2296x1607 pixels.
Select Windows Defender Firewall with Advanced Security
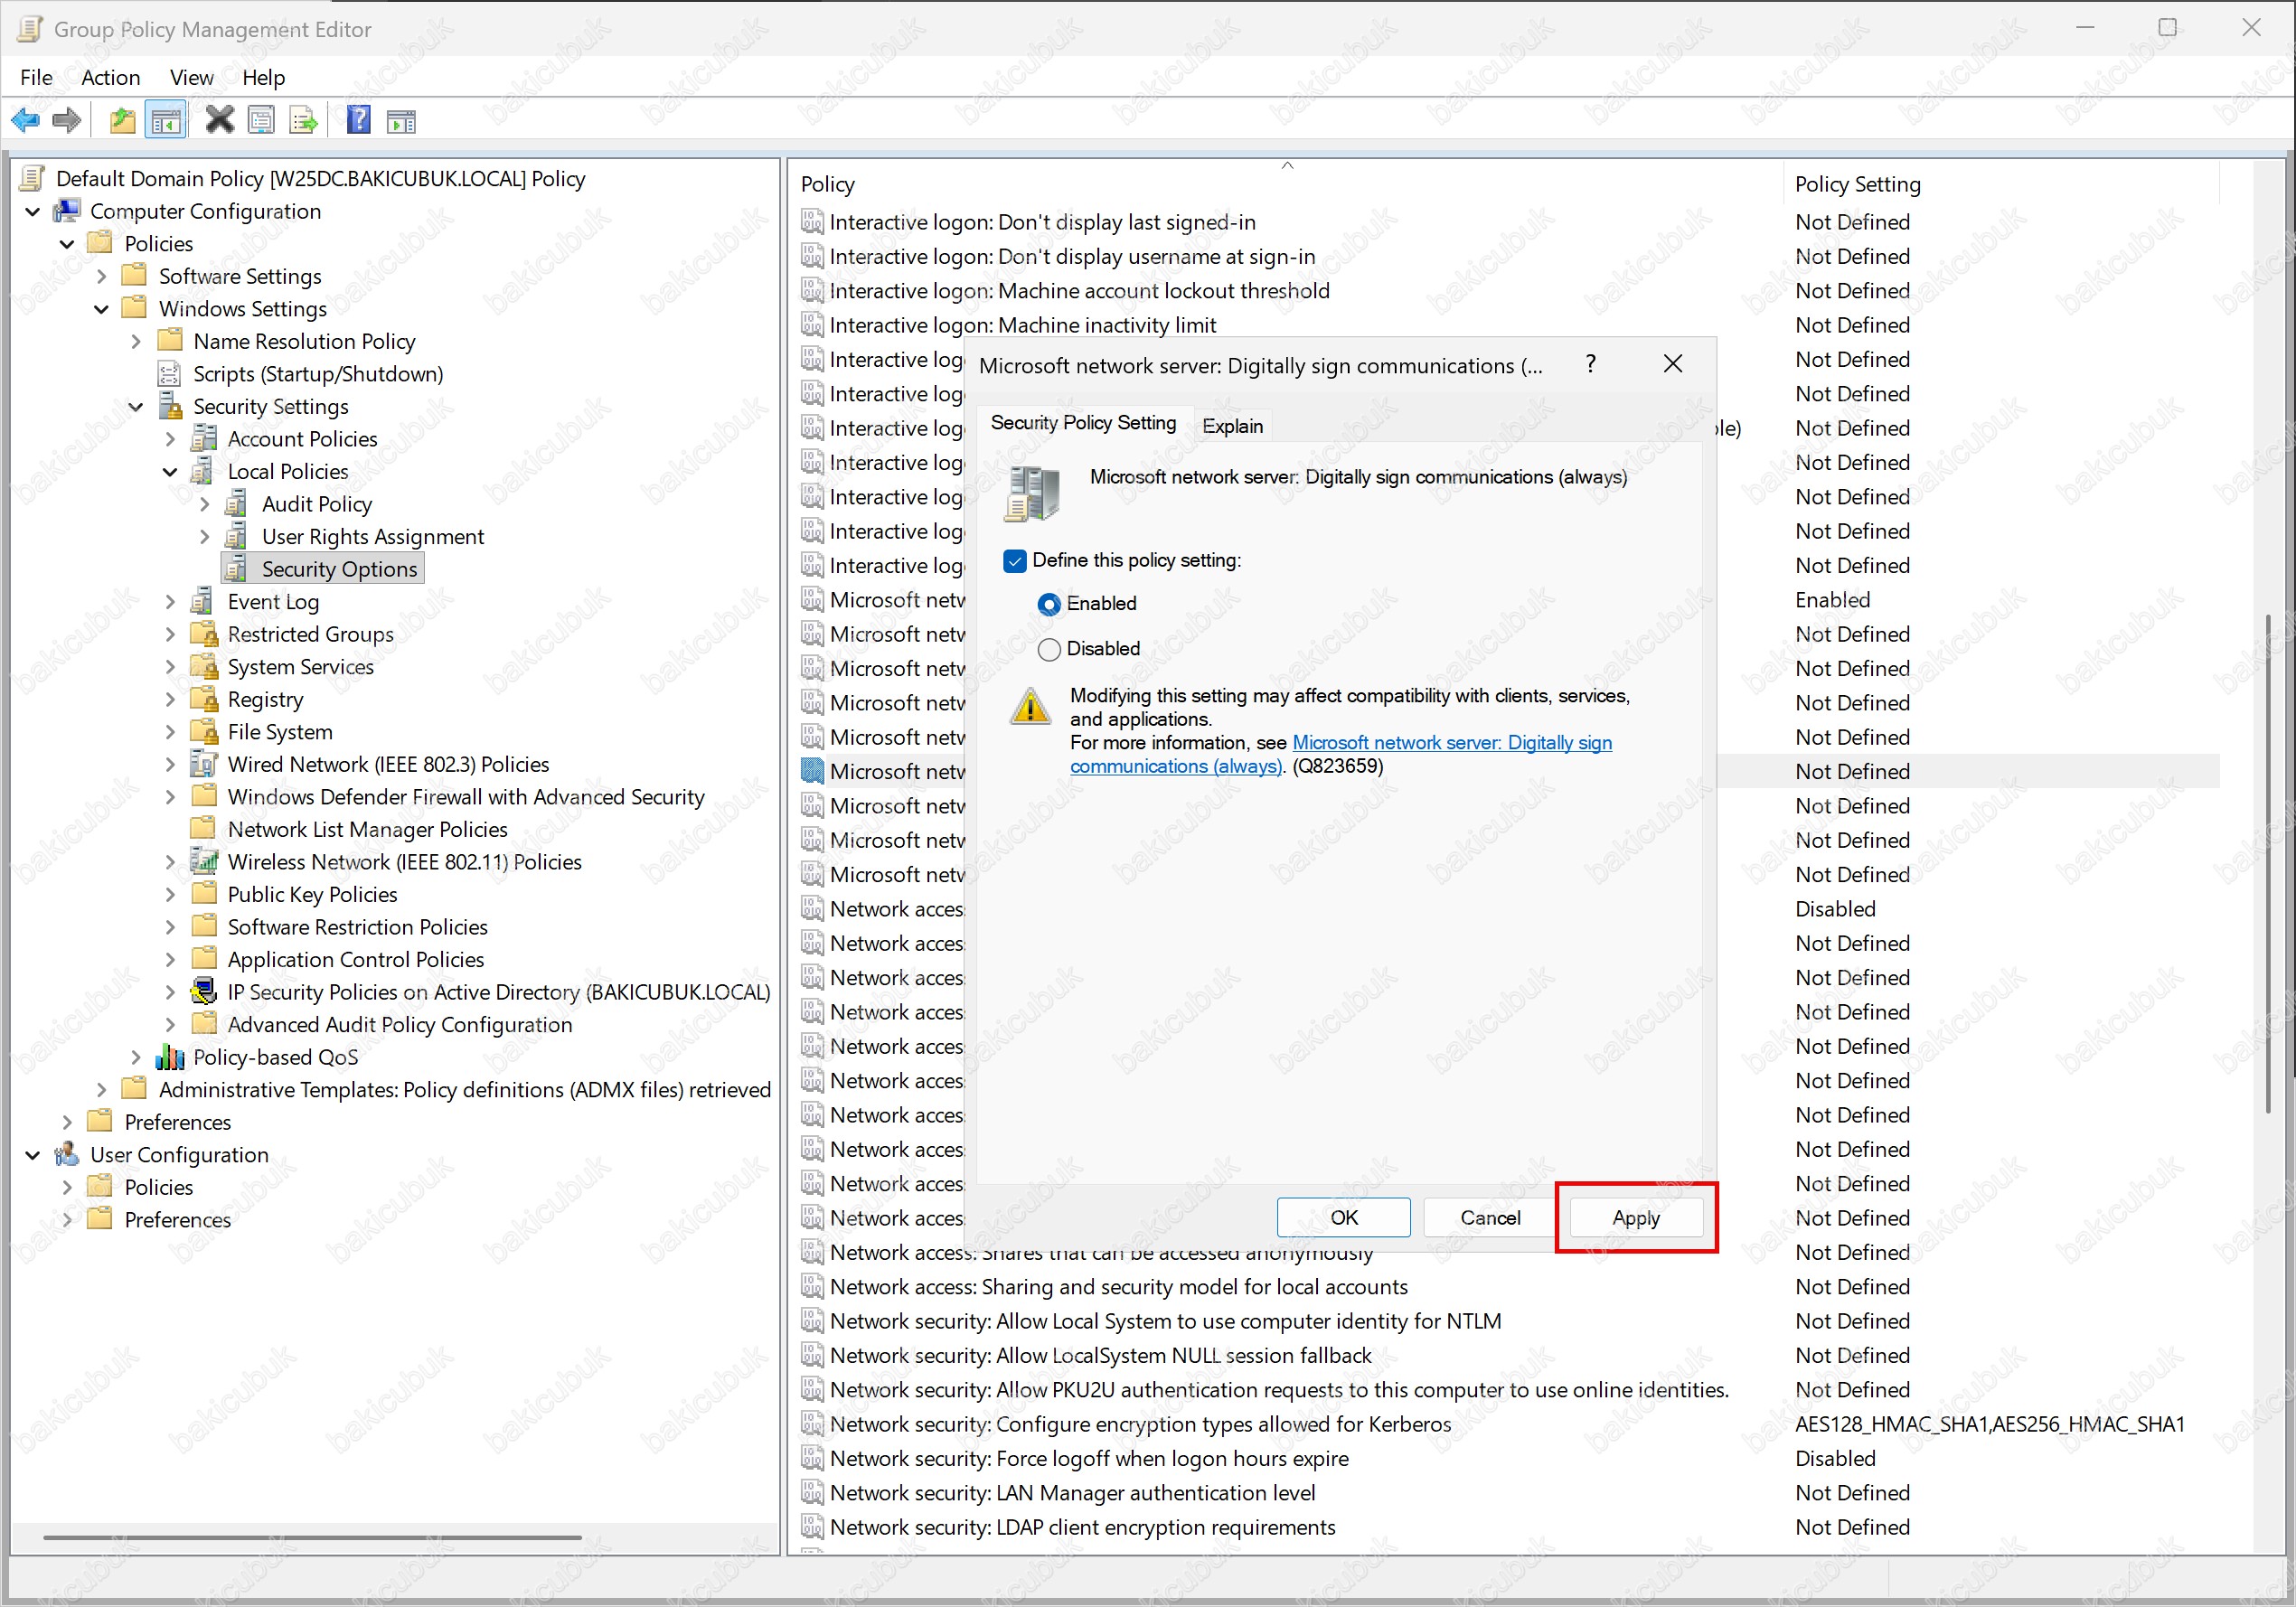pos(466,797)
